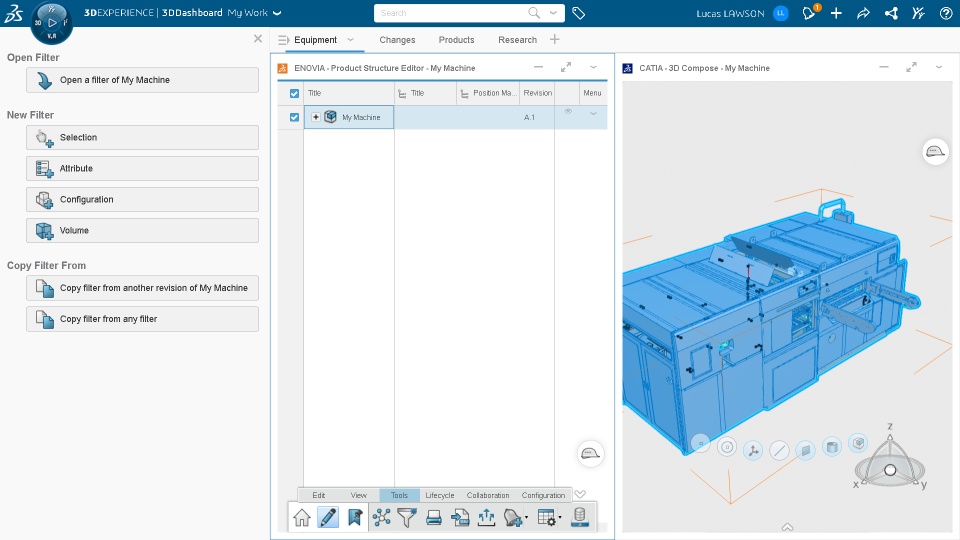Toggle the My Machine row checkbox
Screen dimensions: 960x540
pyautogui.click(x=294, y=117)
